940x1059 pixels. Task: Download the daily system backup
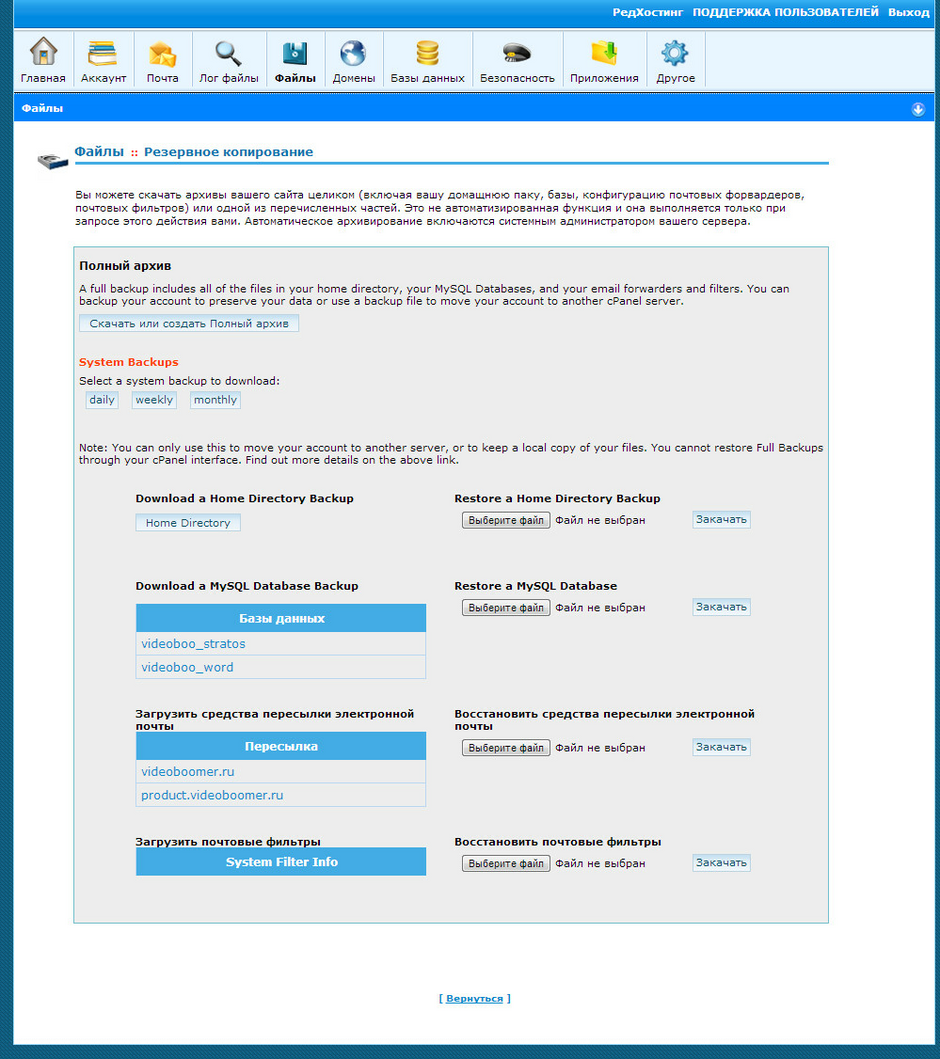102,400
